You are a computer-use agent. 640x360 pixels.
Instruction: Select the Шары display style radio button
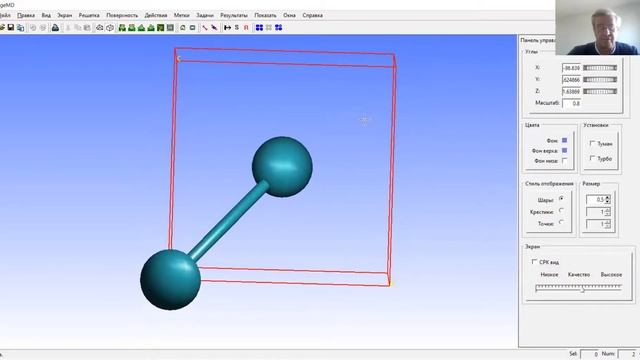click(561, 198)
